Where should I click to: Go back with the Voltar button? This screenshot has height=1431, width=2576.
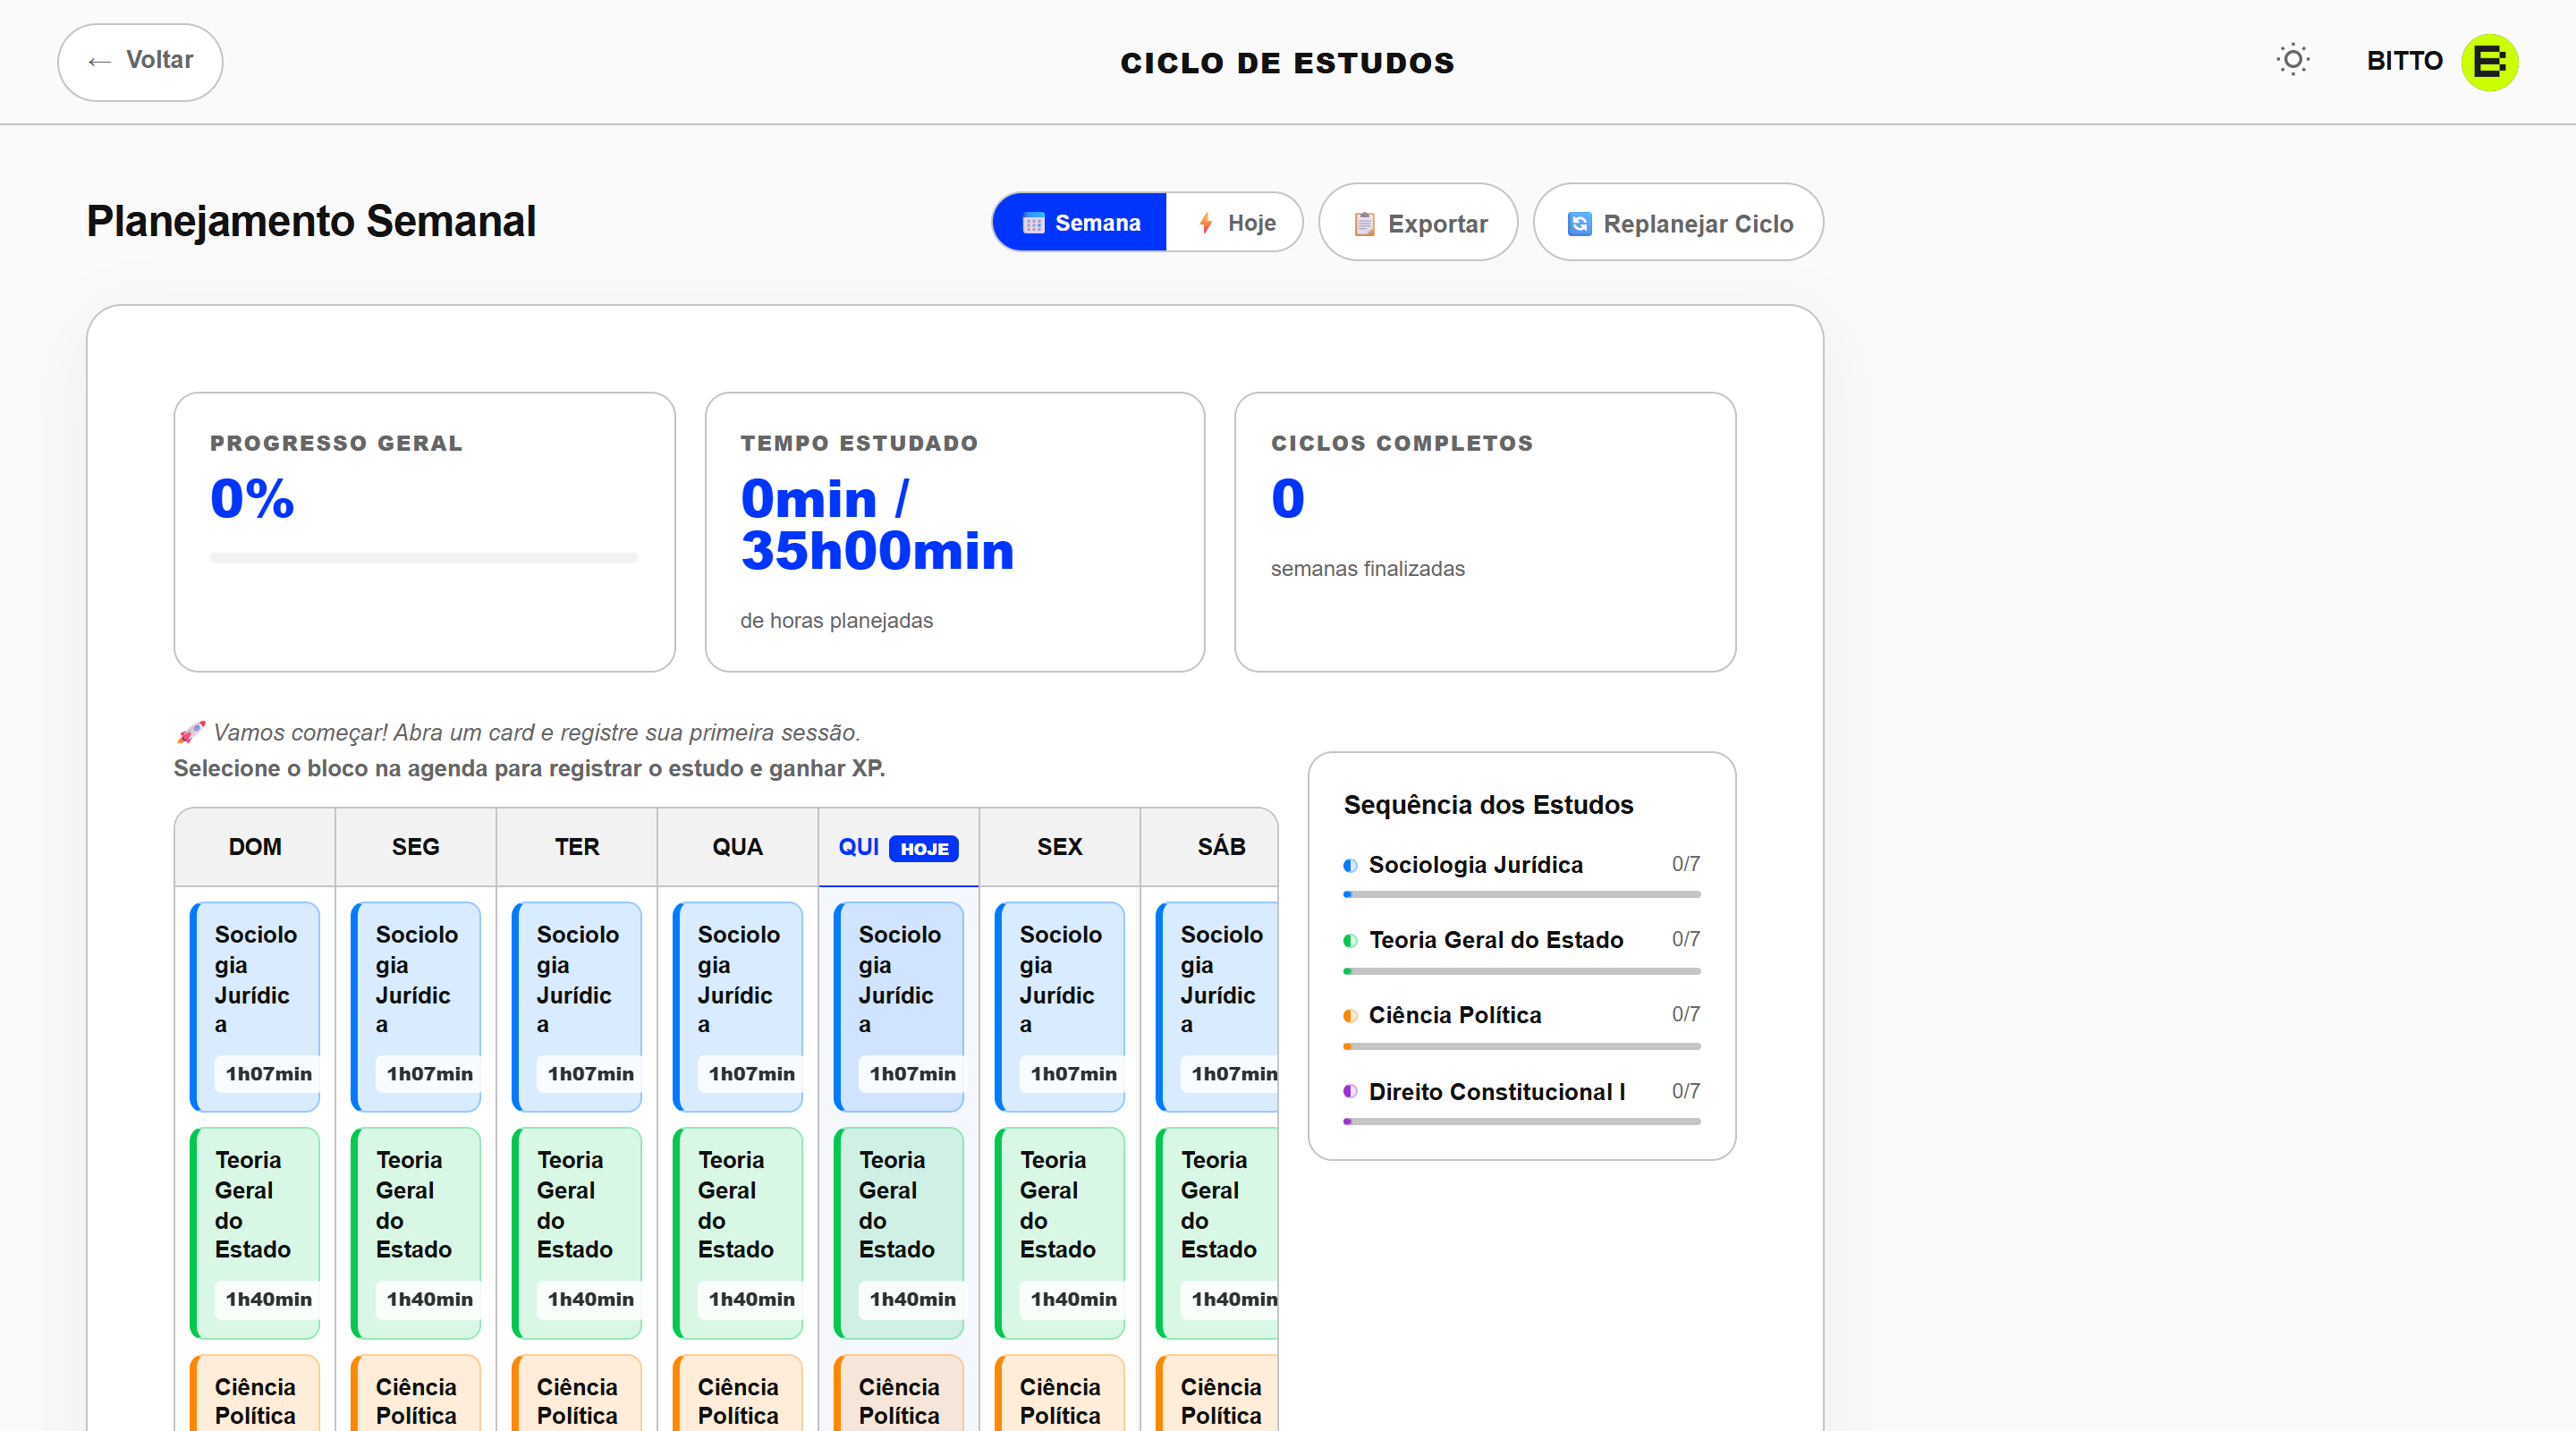[x=140, y=62]
